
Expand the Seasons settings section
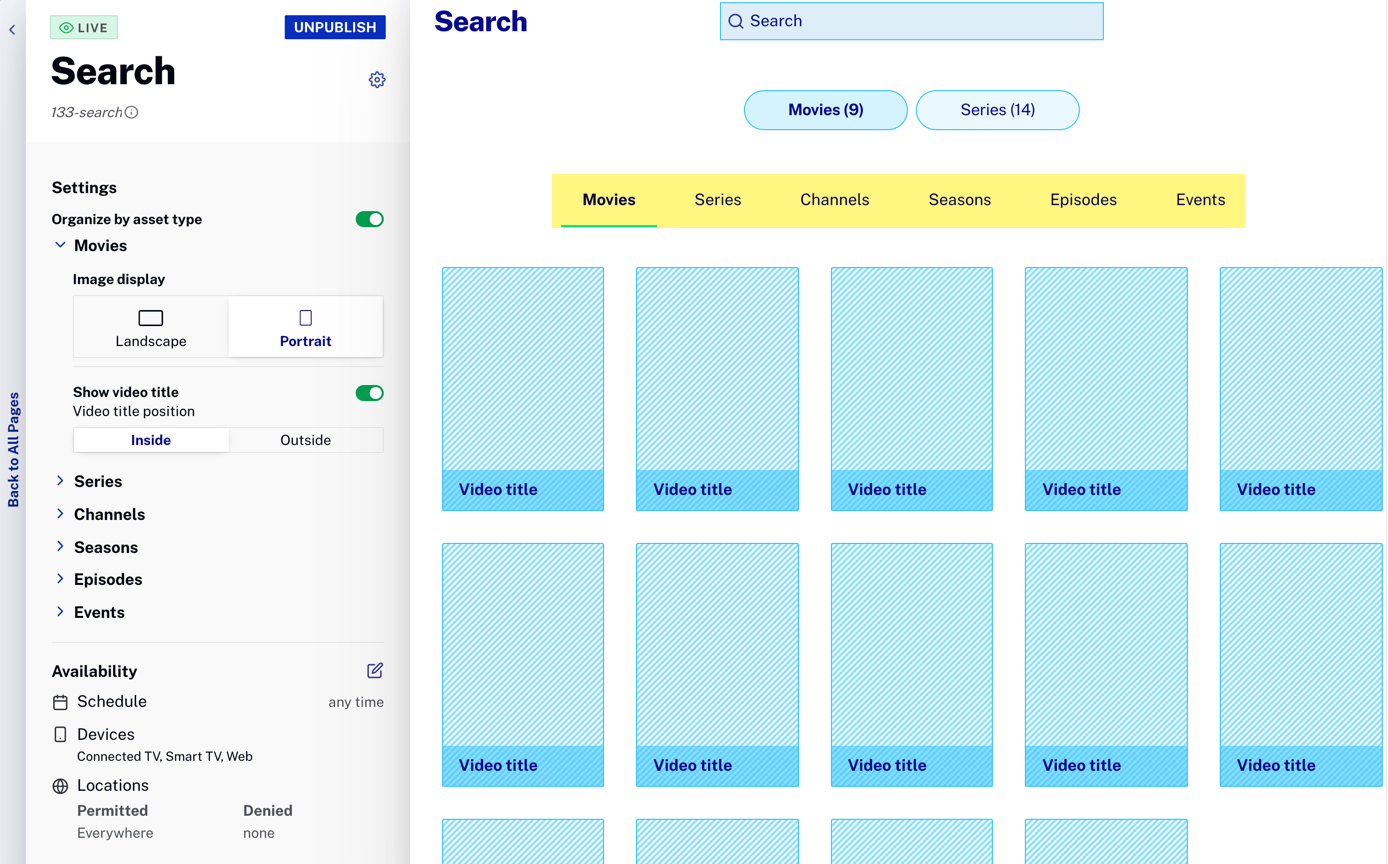point(96,547)
